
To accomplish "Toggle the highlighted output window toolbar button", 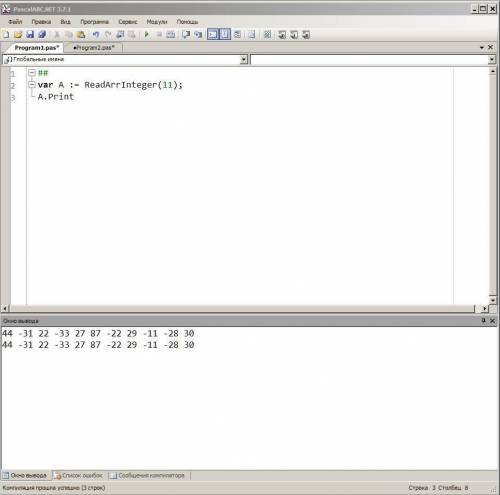I will [213, 34].
